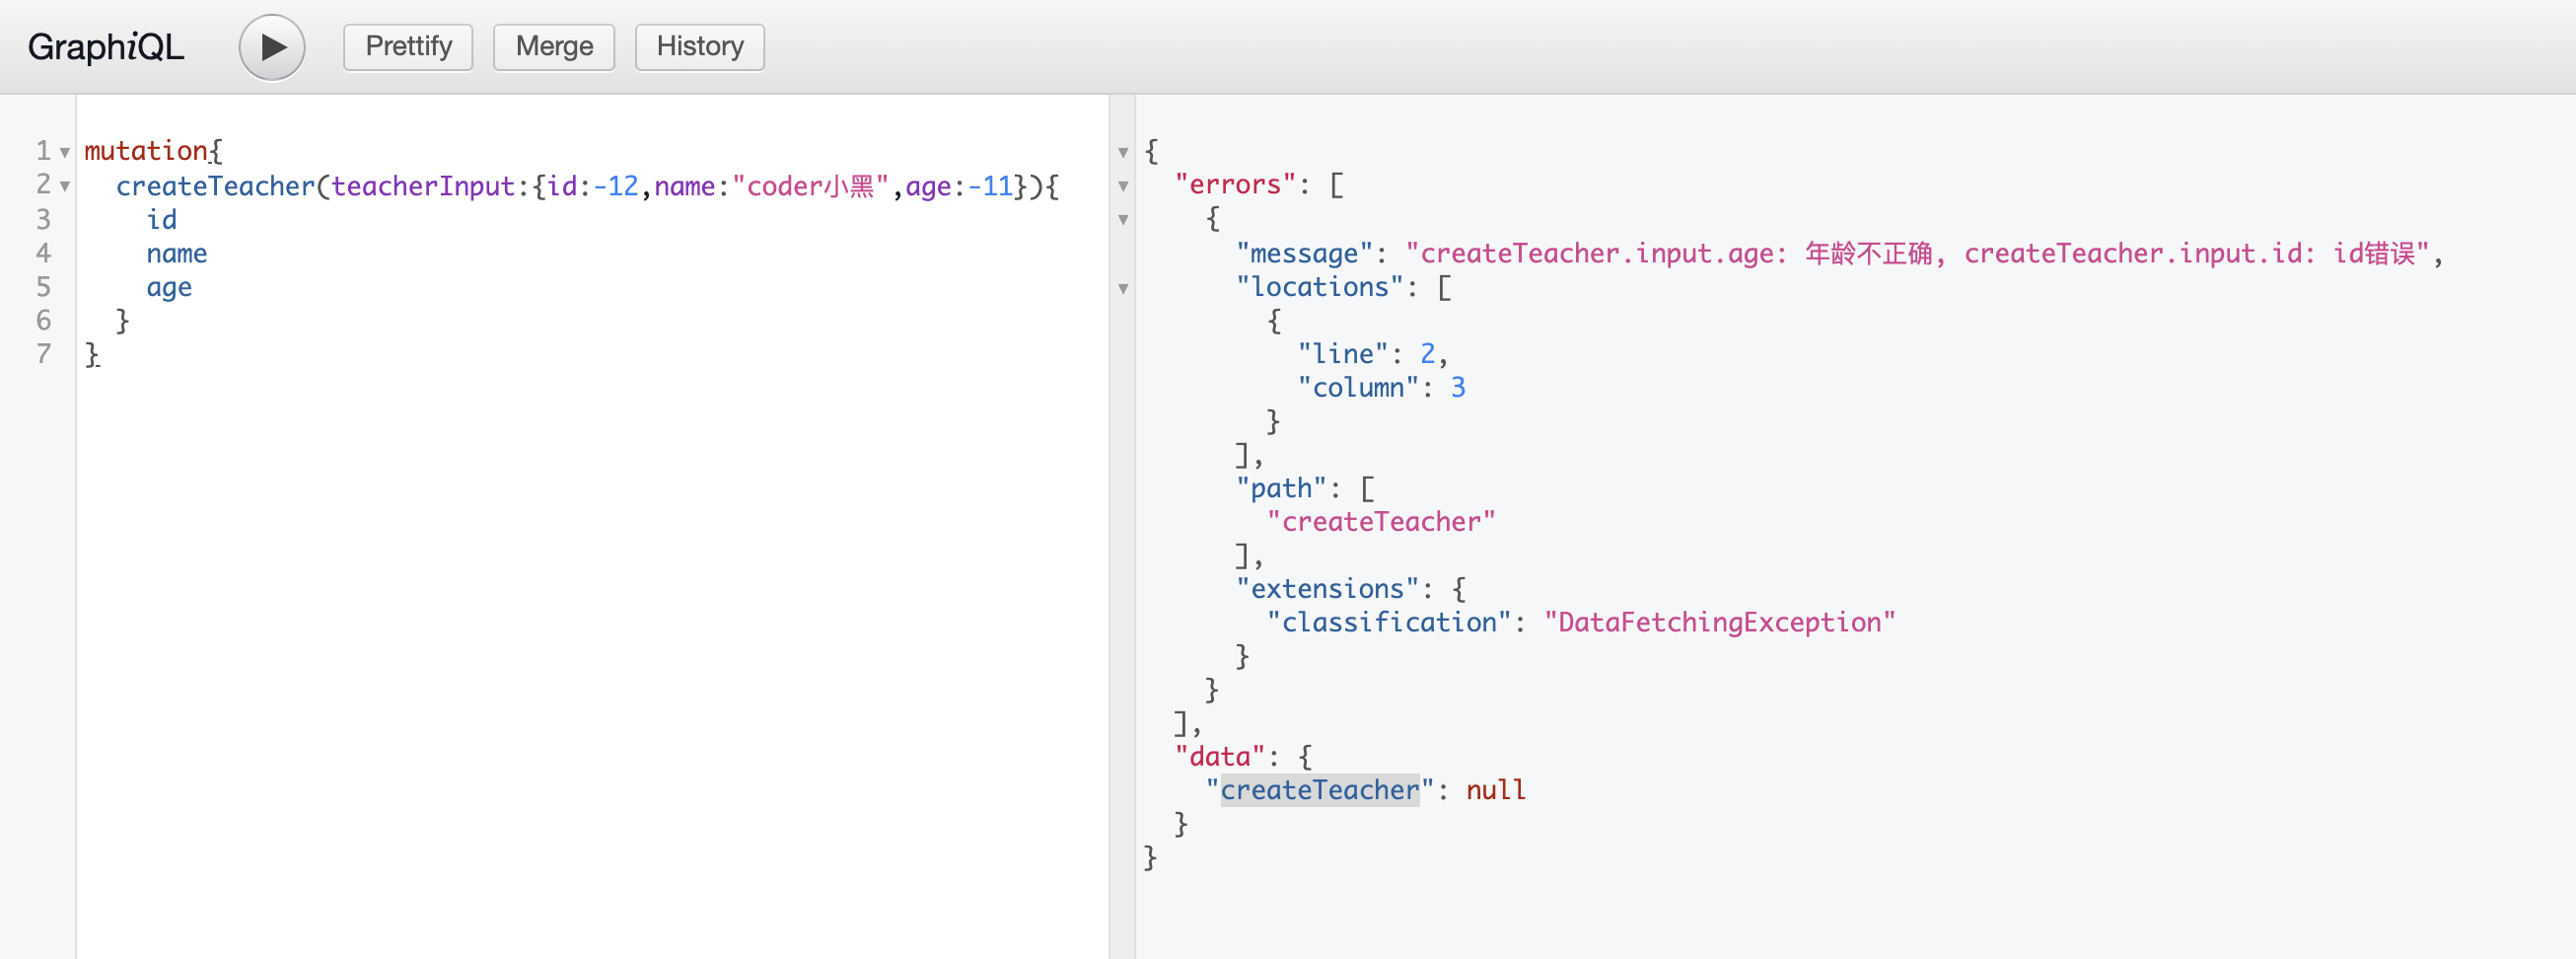Click the GraphiQL title logo
This screenshot has width=2576, height=959.
[x=106, y=47]
